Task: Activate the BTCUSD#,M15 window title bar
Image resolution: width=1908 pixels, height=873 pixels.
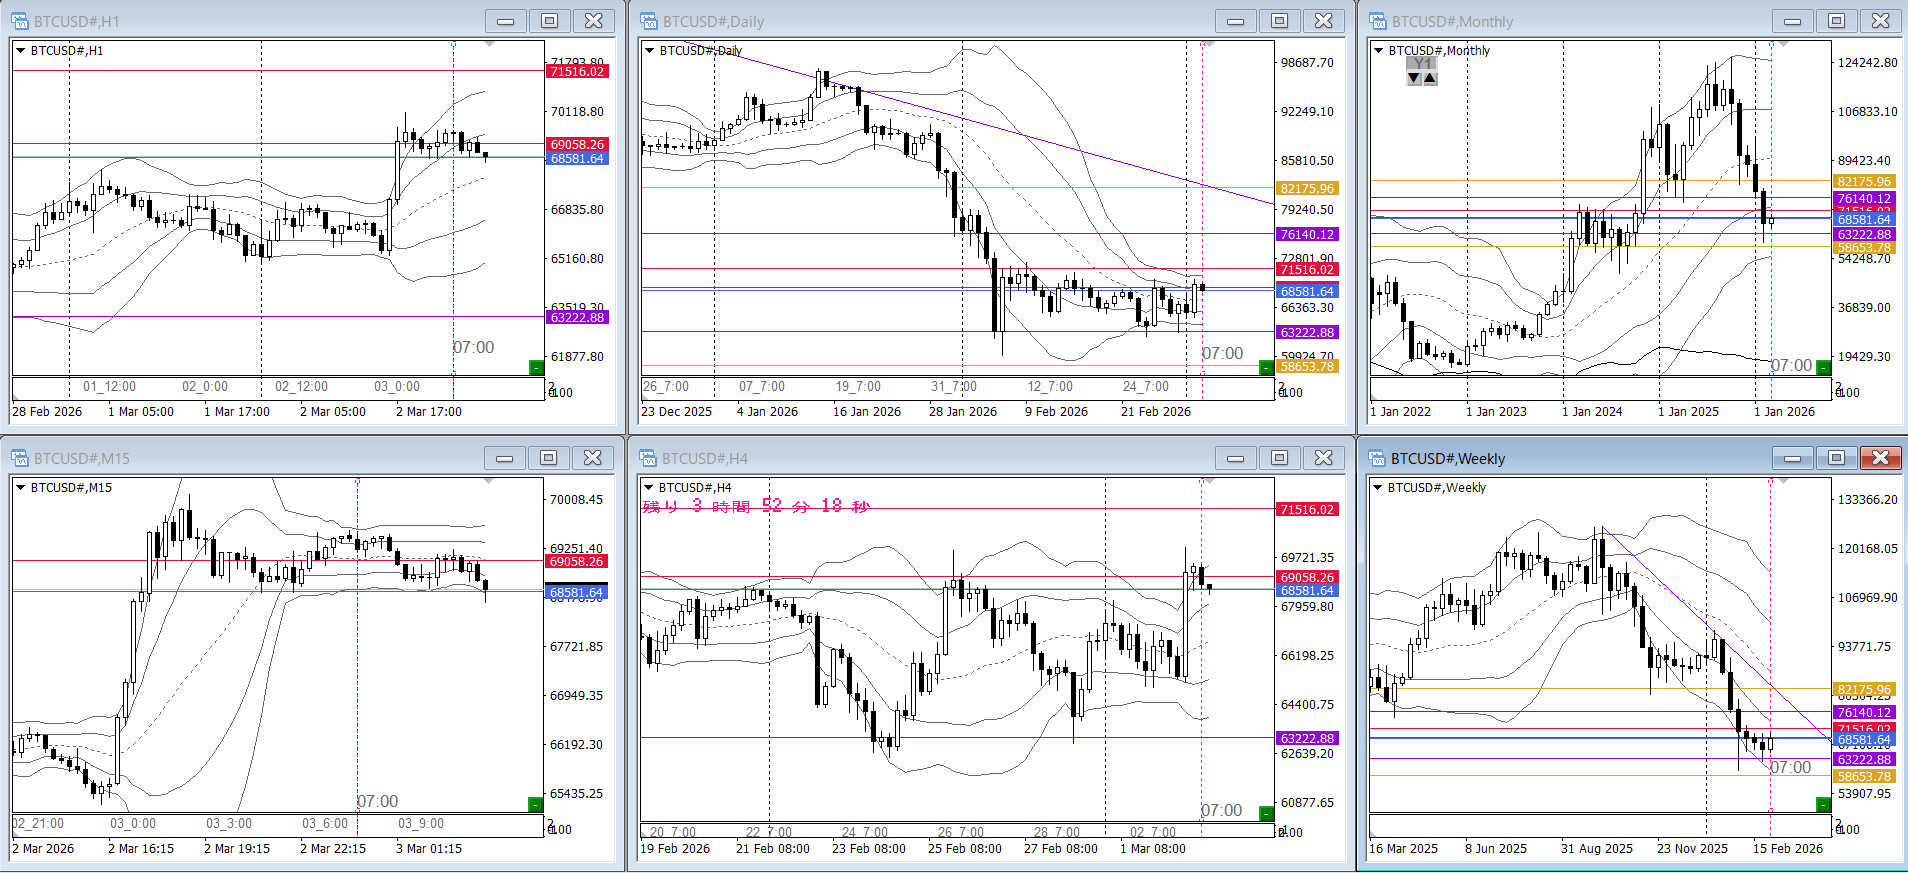Action: pyautogui.click(x=250, y=458)
